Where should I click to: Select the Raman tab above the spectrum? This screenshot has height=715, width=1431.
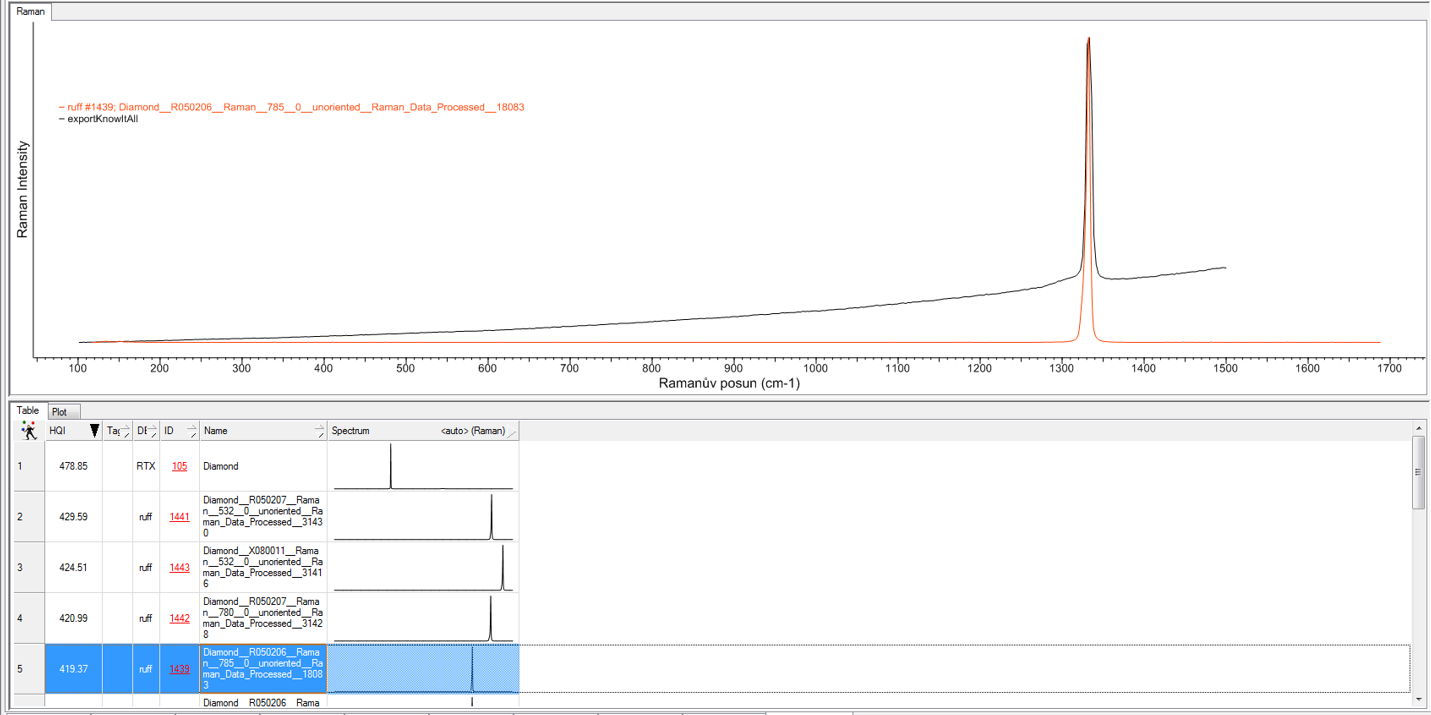click(31, 12)
